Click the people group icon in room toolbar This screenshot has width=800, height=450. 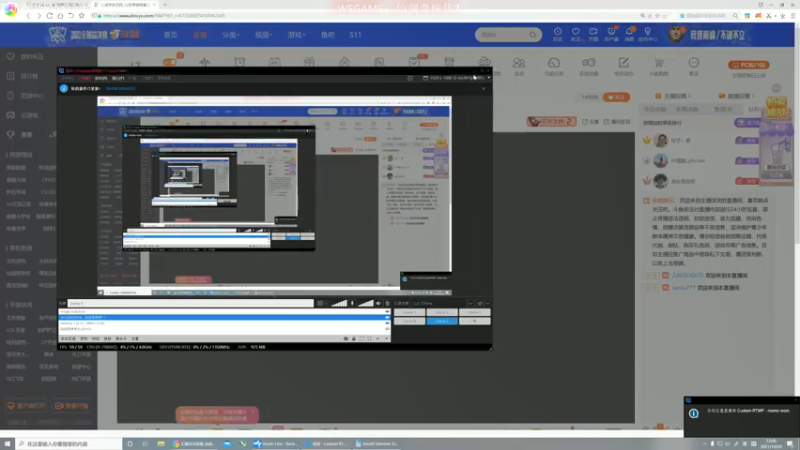pyautogui.click(x=519, y=65)
